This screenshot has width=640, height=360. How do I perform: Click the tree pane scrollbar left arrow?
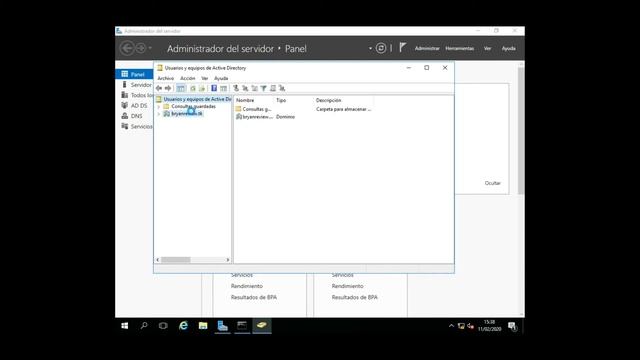click(158, 260)
